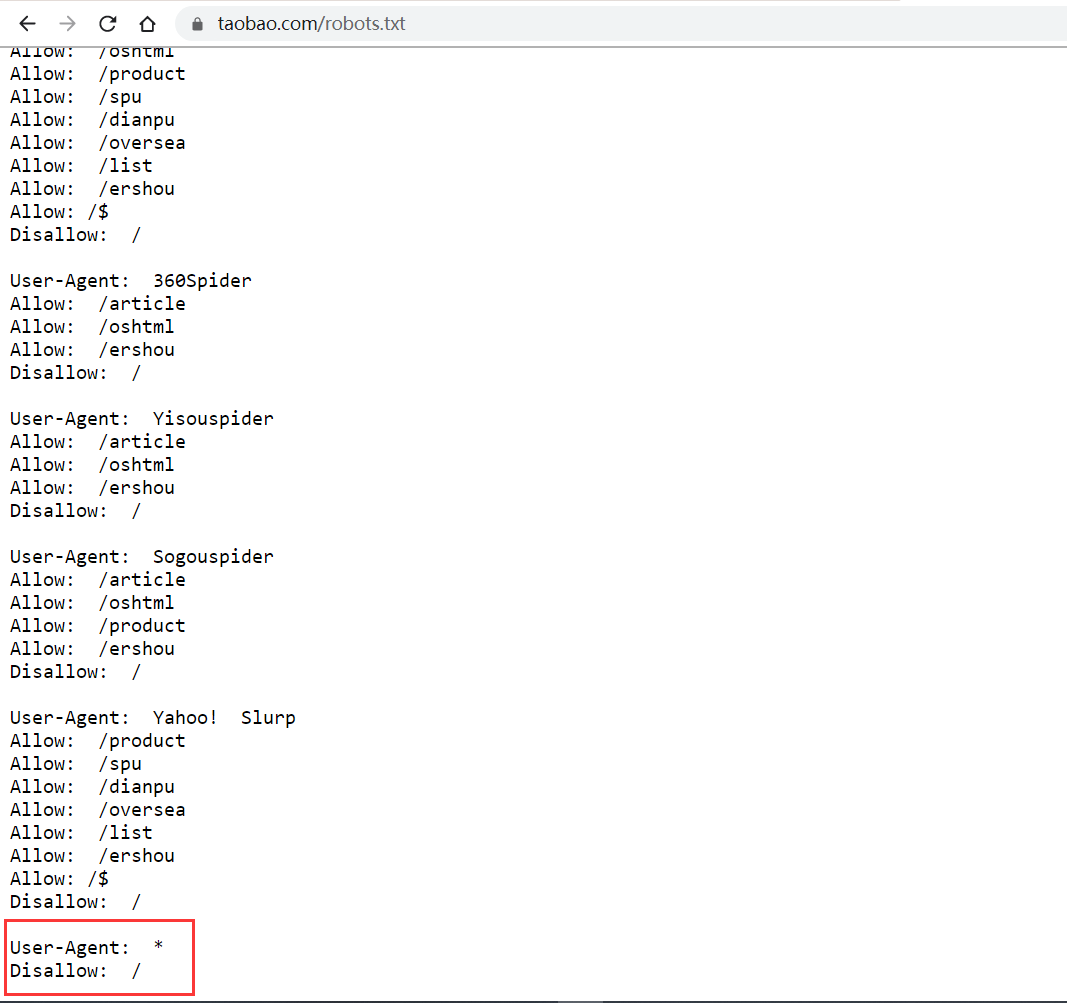Click 'Allow: /spu' in the topmost section

(x=76, y=97)
